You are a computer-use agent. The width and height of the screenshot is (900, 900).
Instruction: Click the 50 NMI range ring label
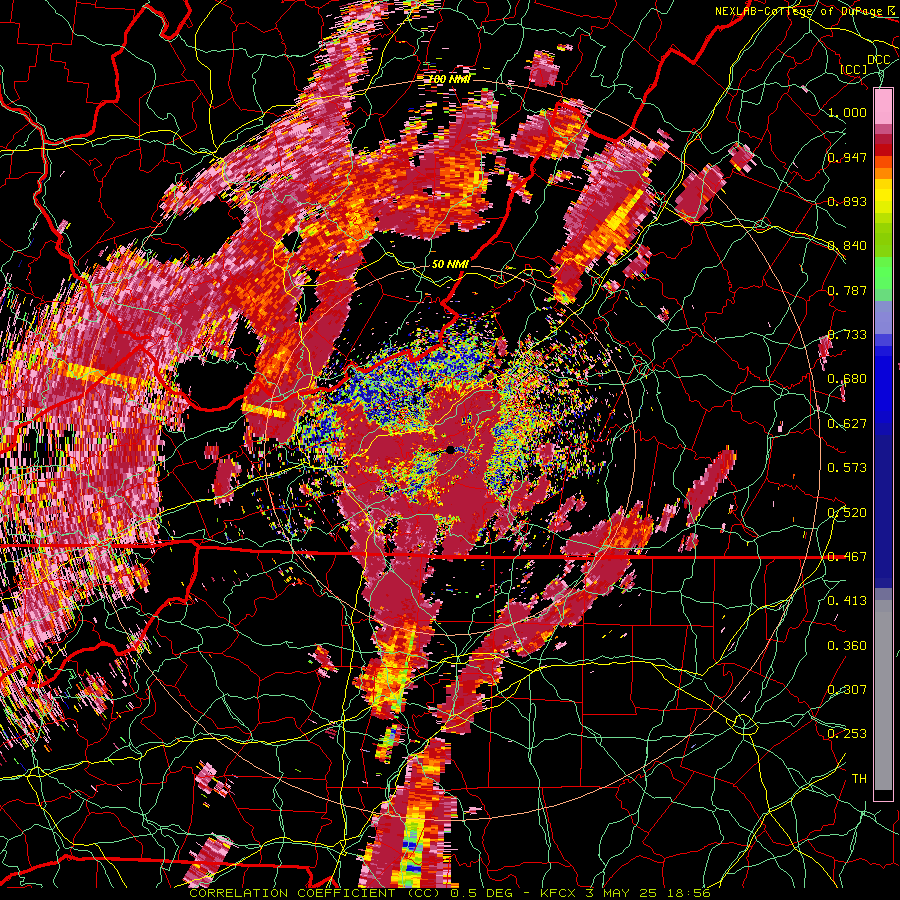pyautogui.click(x=450, y=265)
